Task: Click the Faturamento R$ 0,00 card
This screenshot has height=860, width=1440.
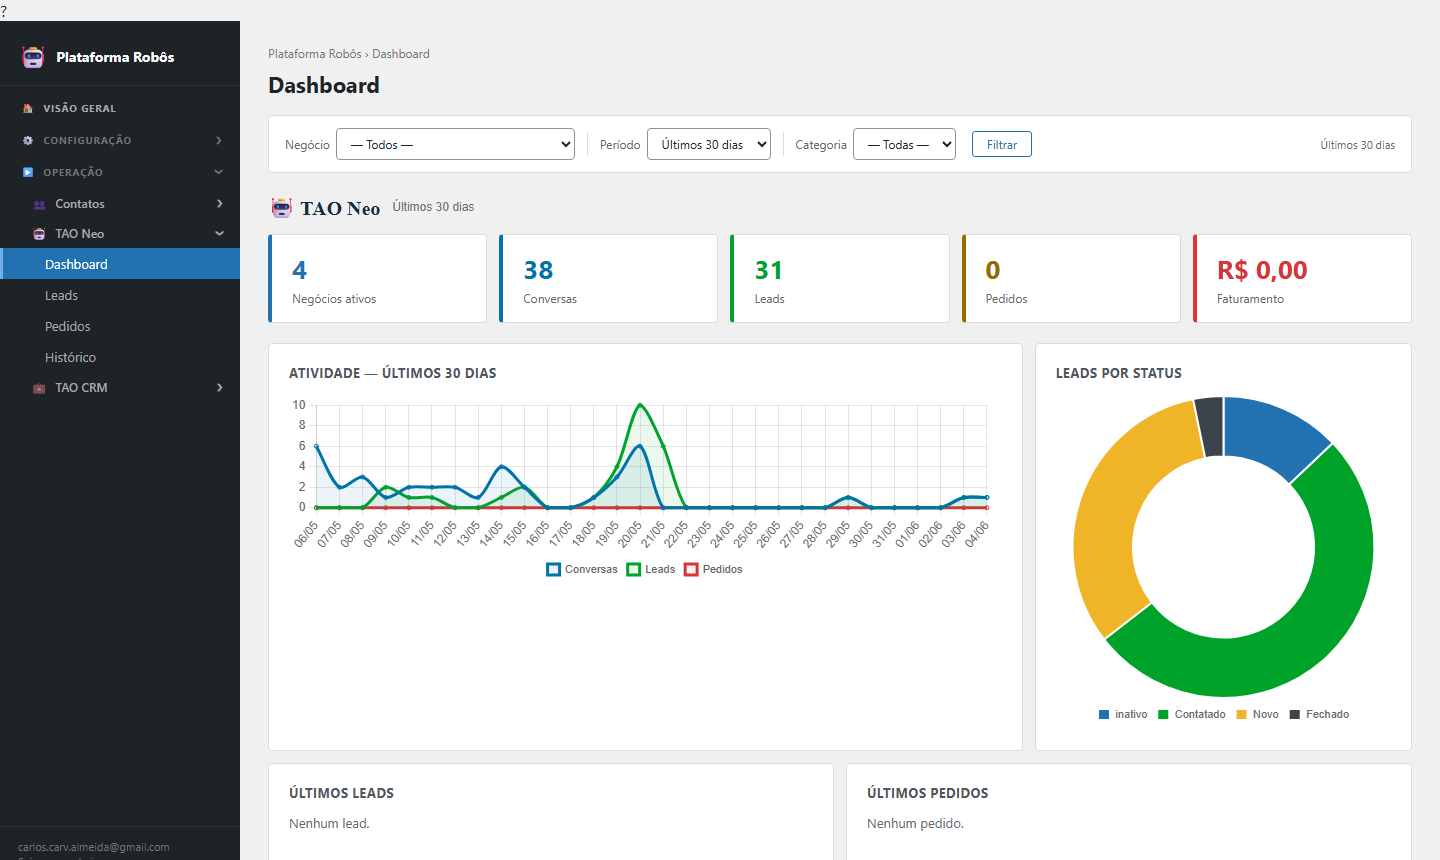Action: (x=1302, y=279)
